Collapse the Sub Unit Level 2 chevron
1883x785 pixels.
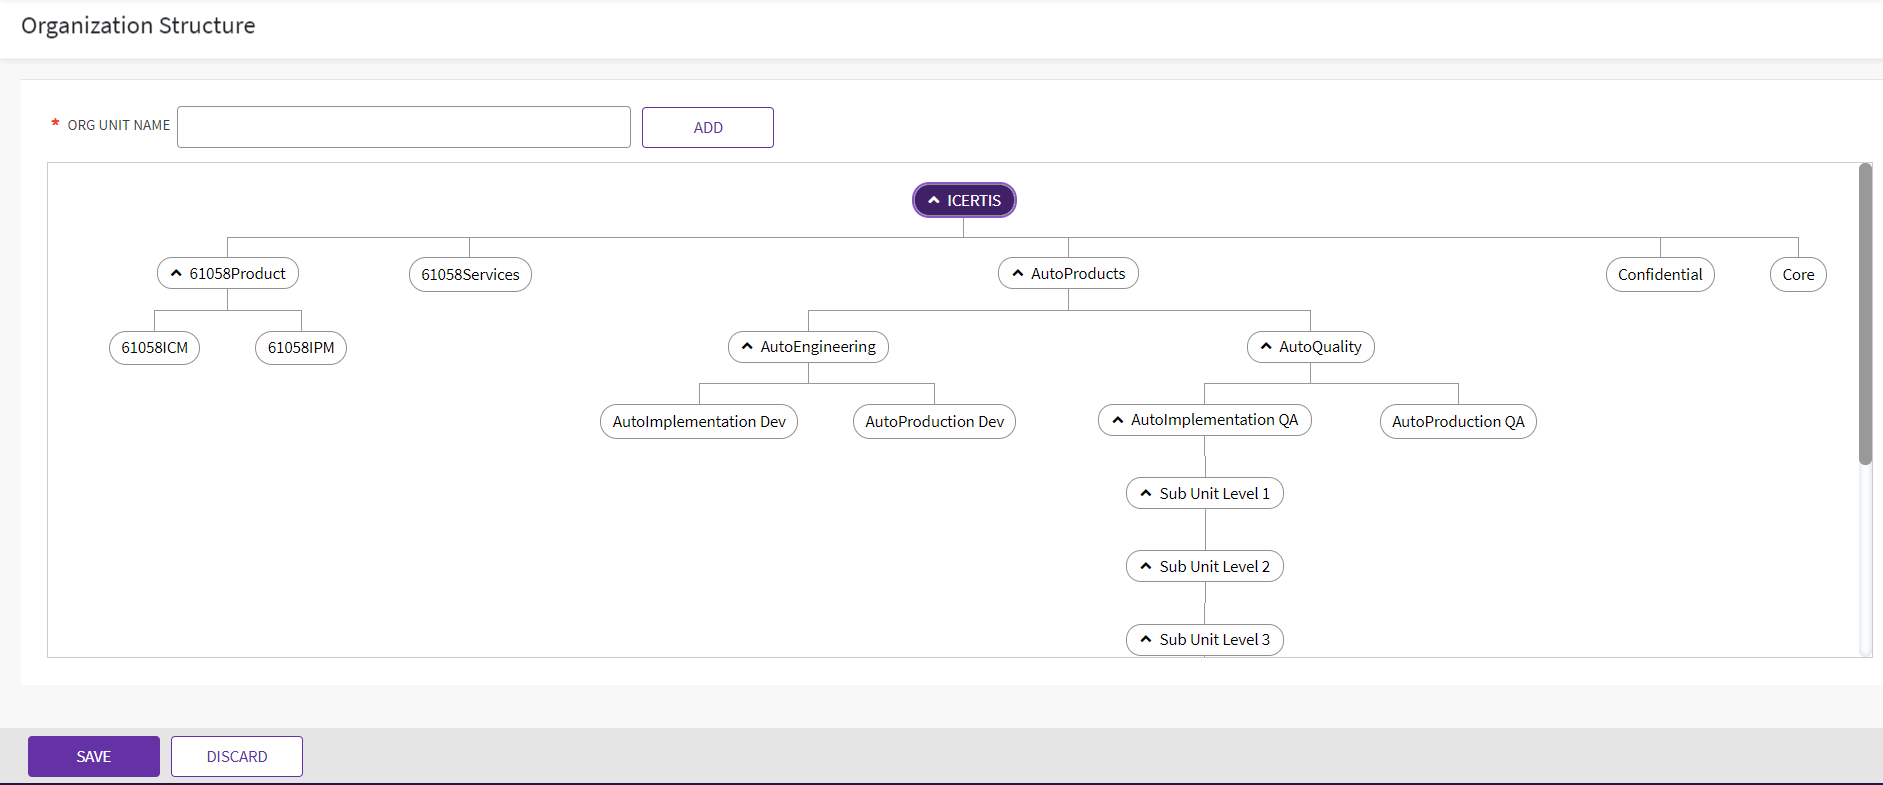[x=1146, y=567]
